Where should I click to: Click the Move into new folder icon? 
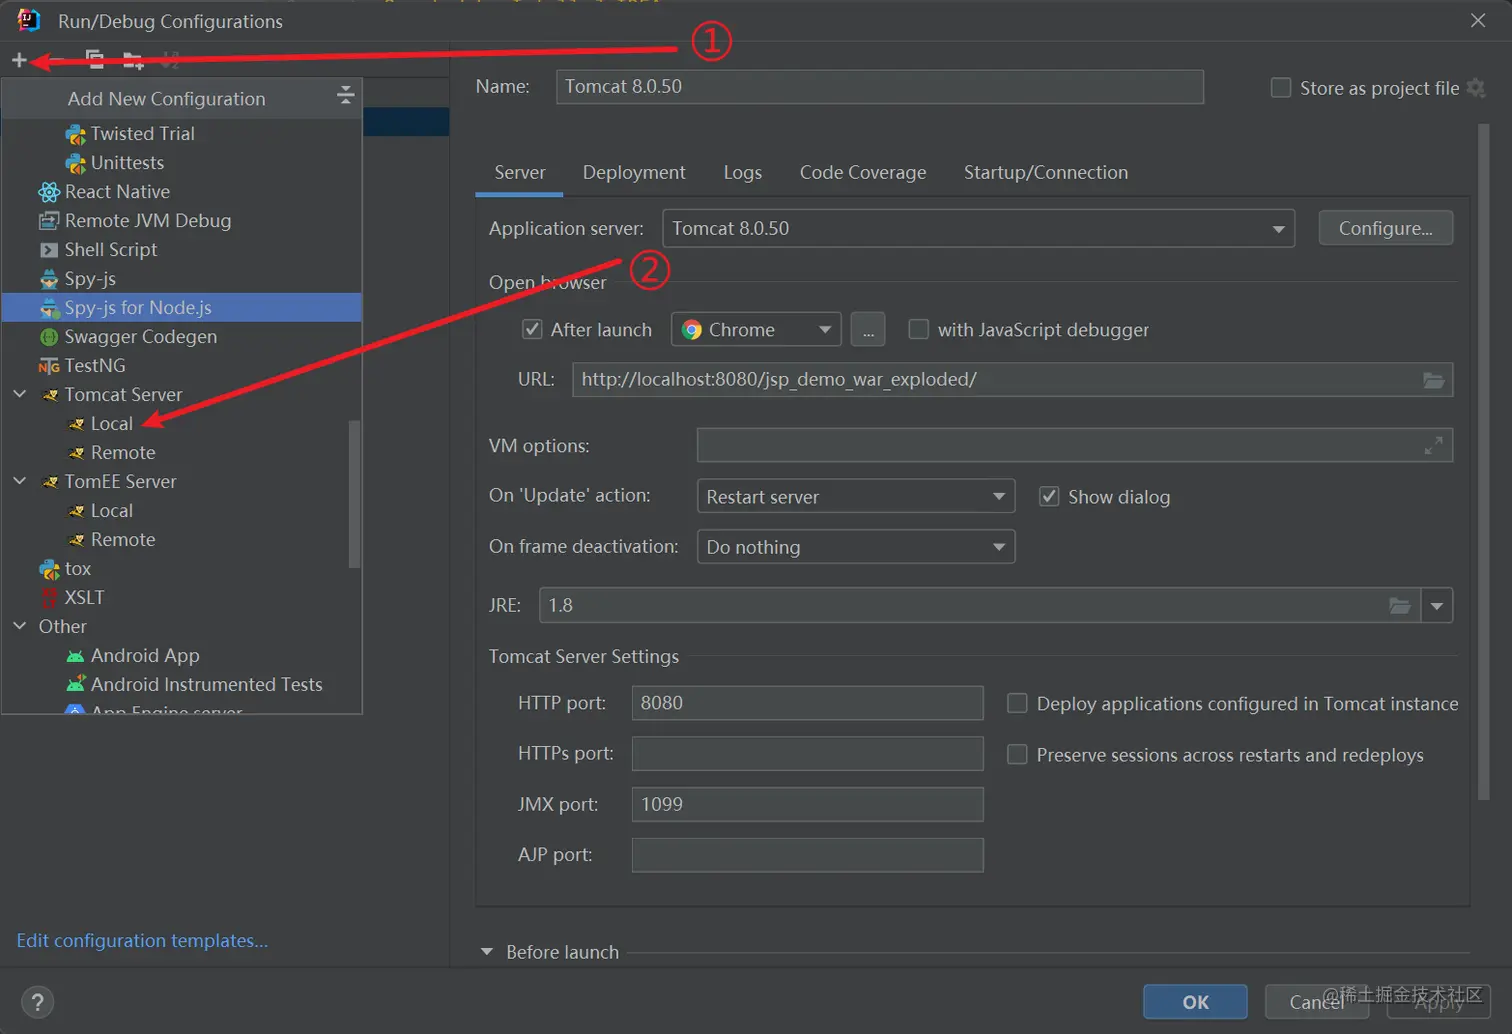pos(133,61)
